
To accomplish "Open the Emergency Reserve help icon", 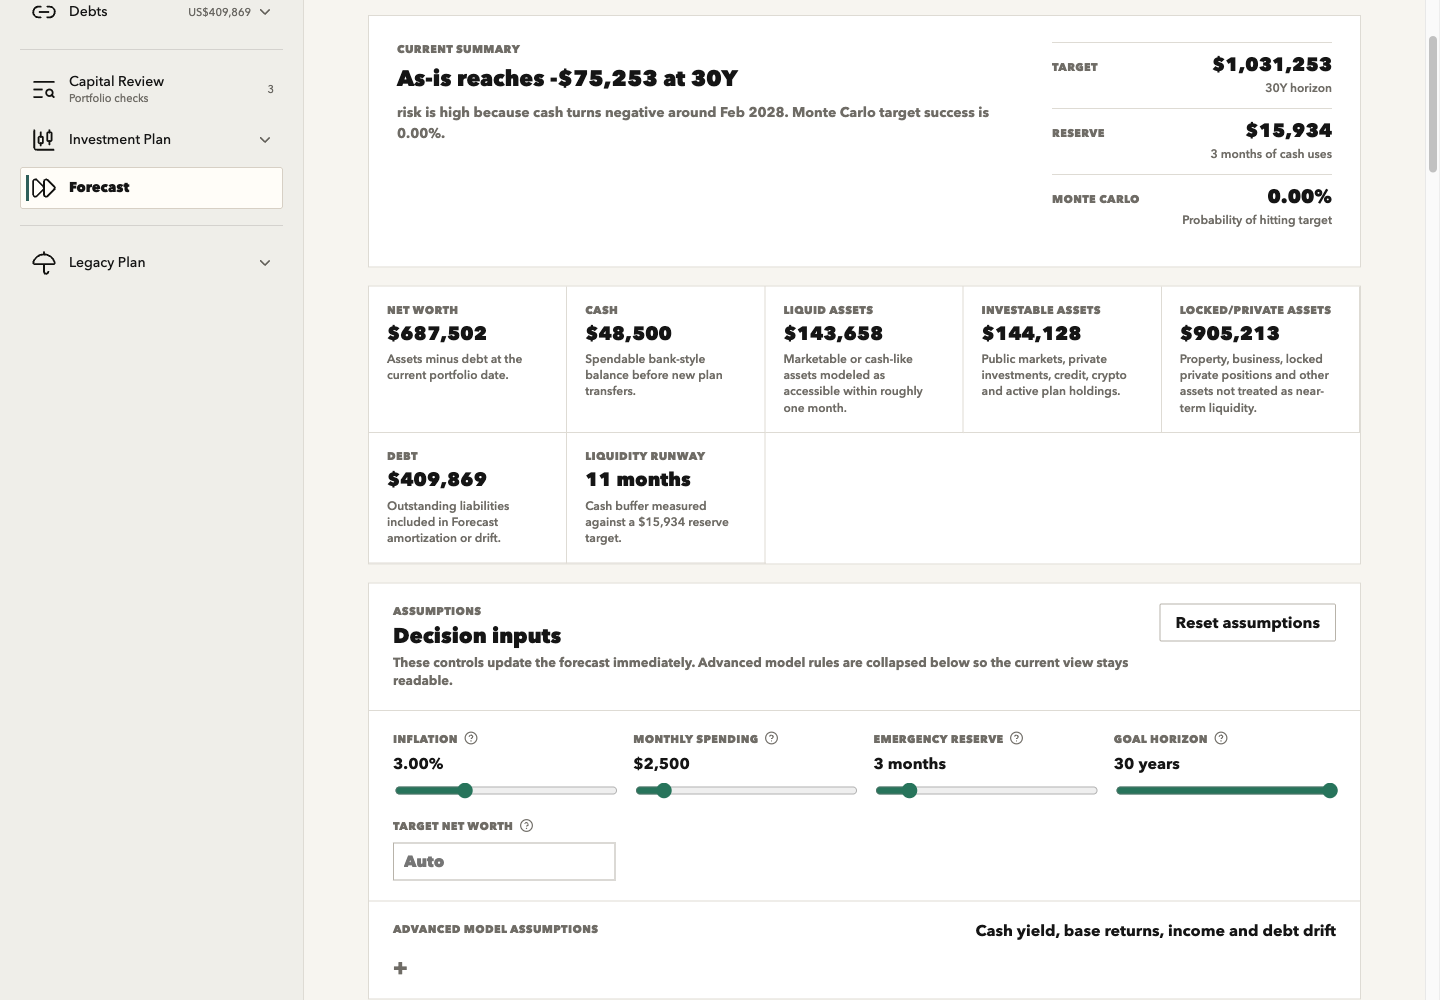I will [1016, 738].
